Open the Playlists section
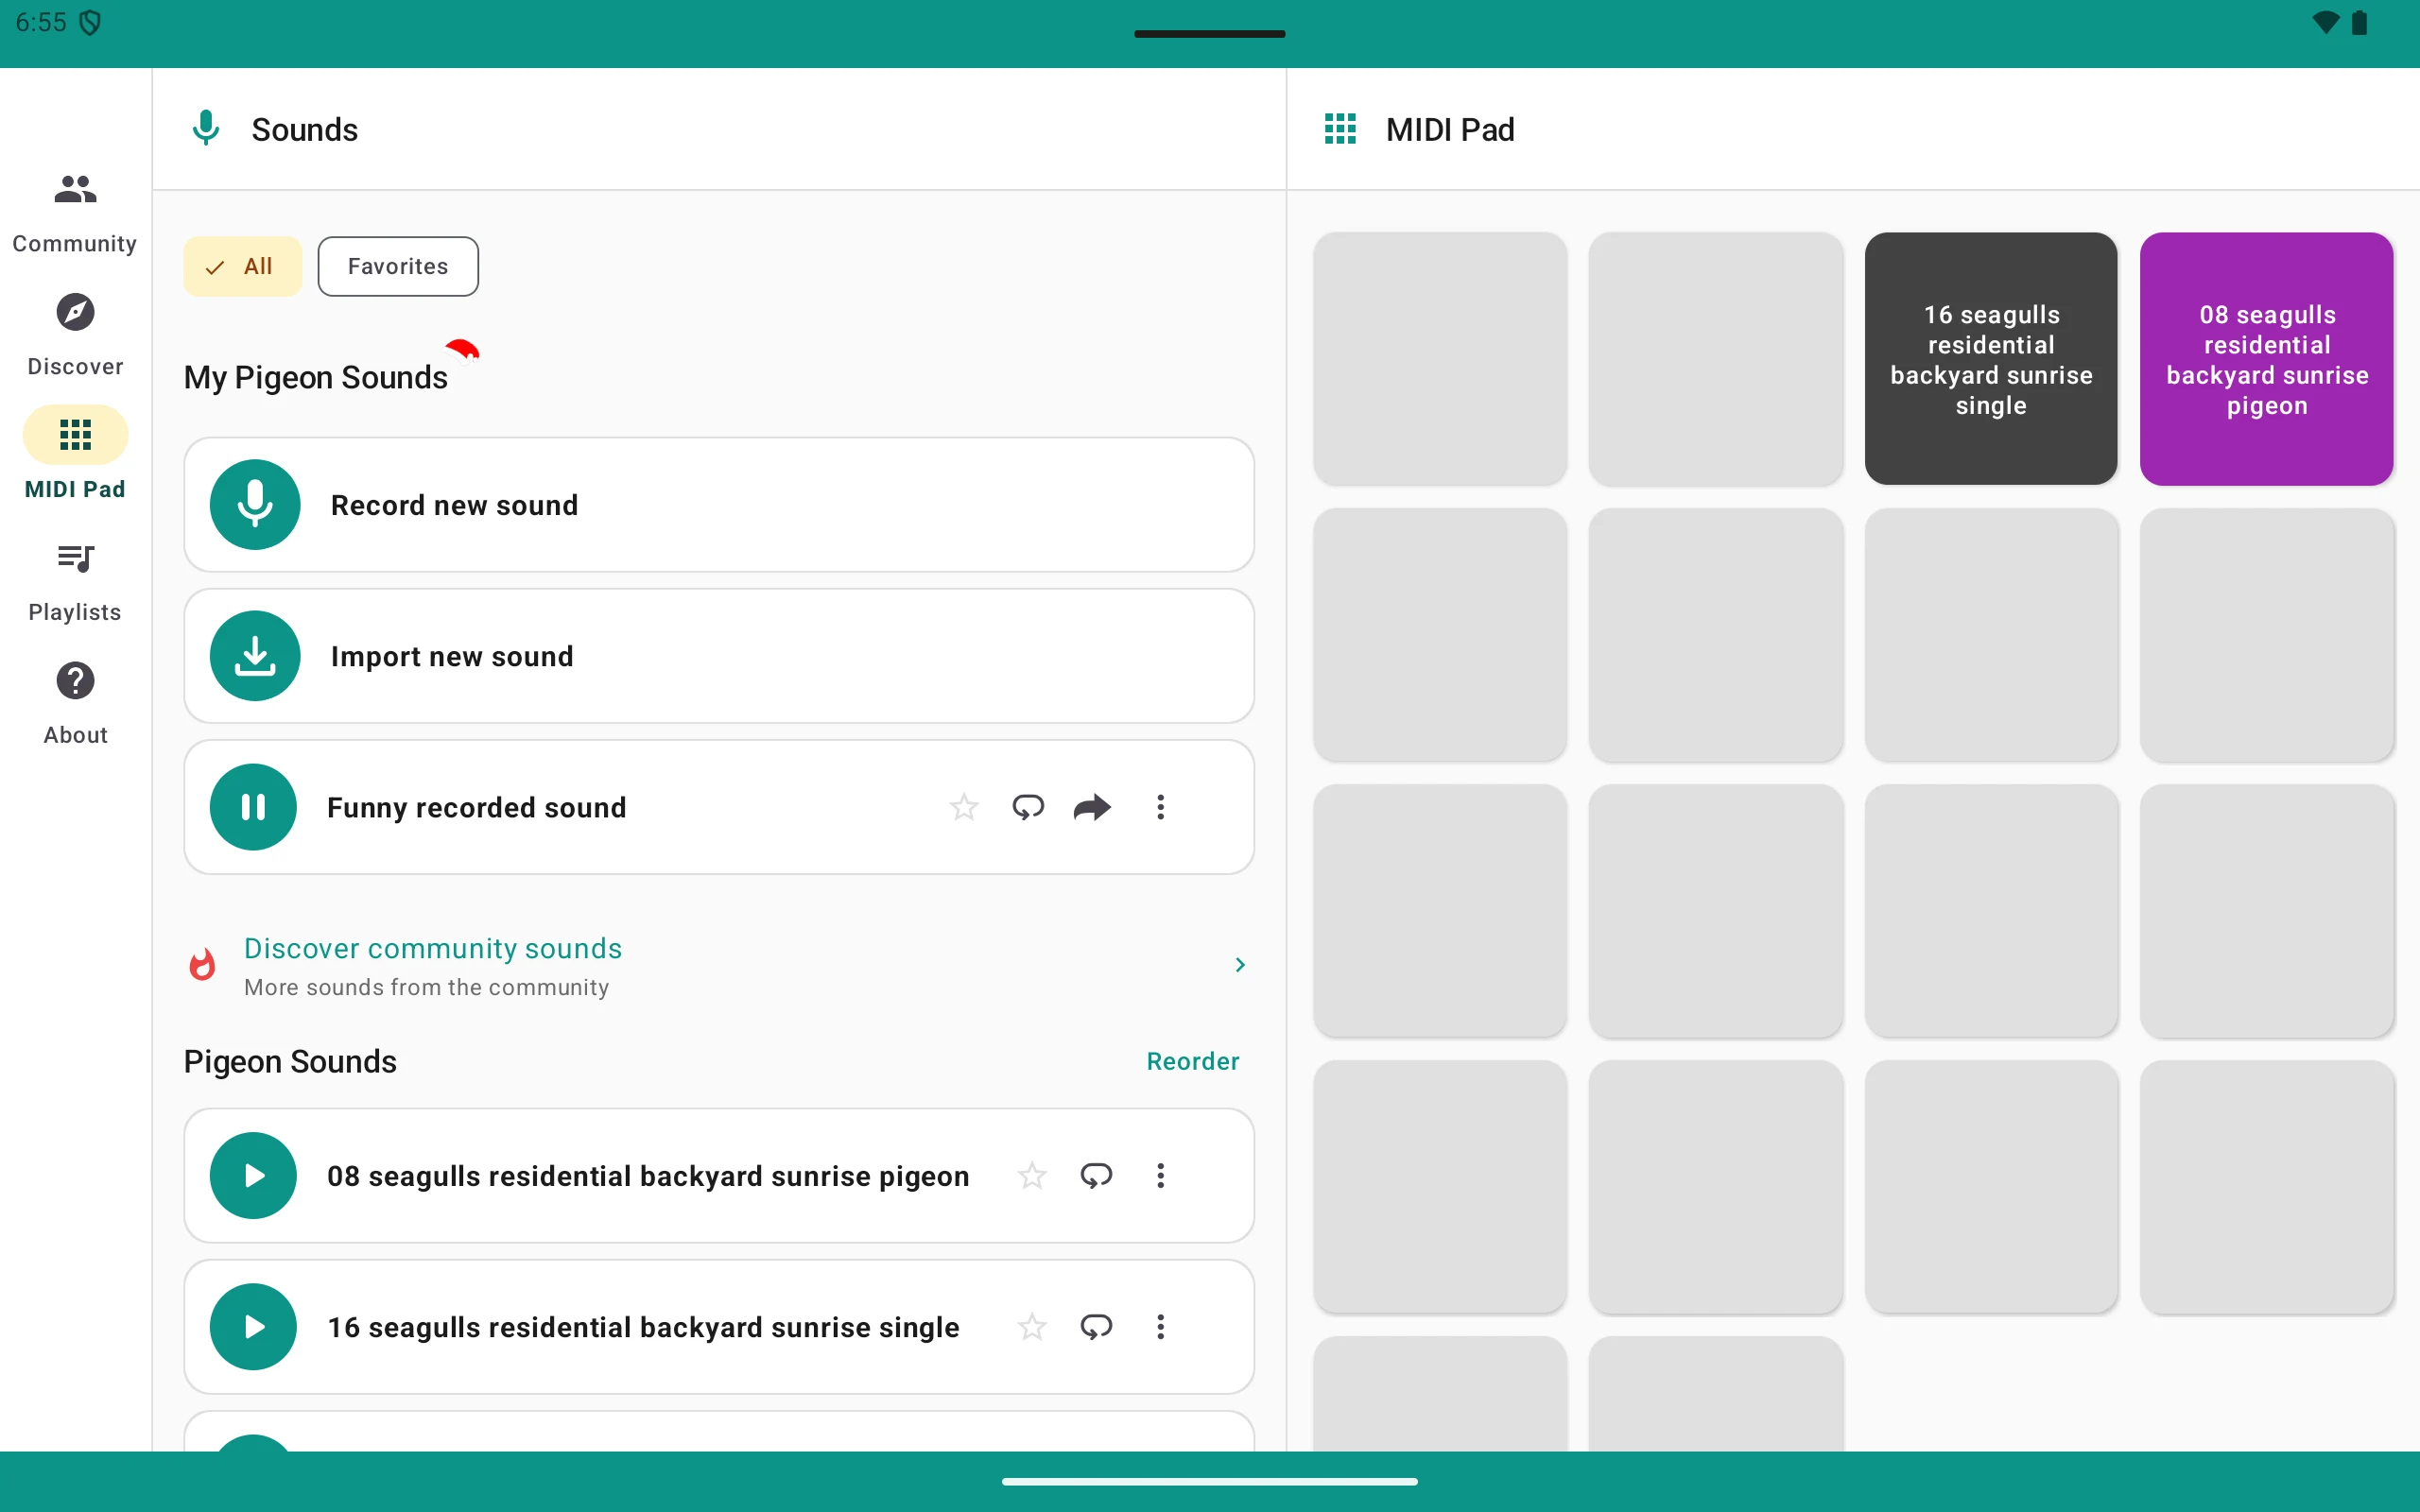The image size is (2420, 1512). coord(75,582)
